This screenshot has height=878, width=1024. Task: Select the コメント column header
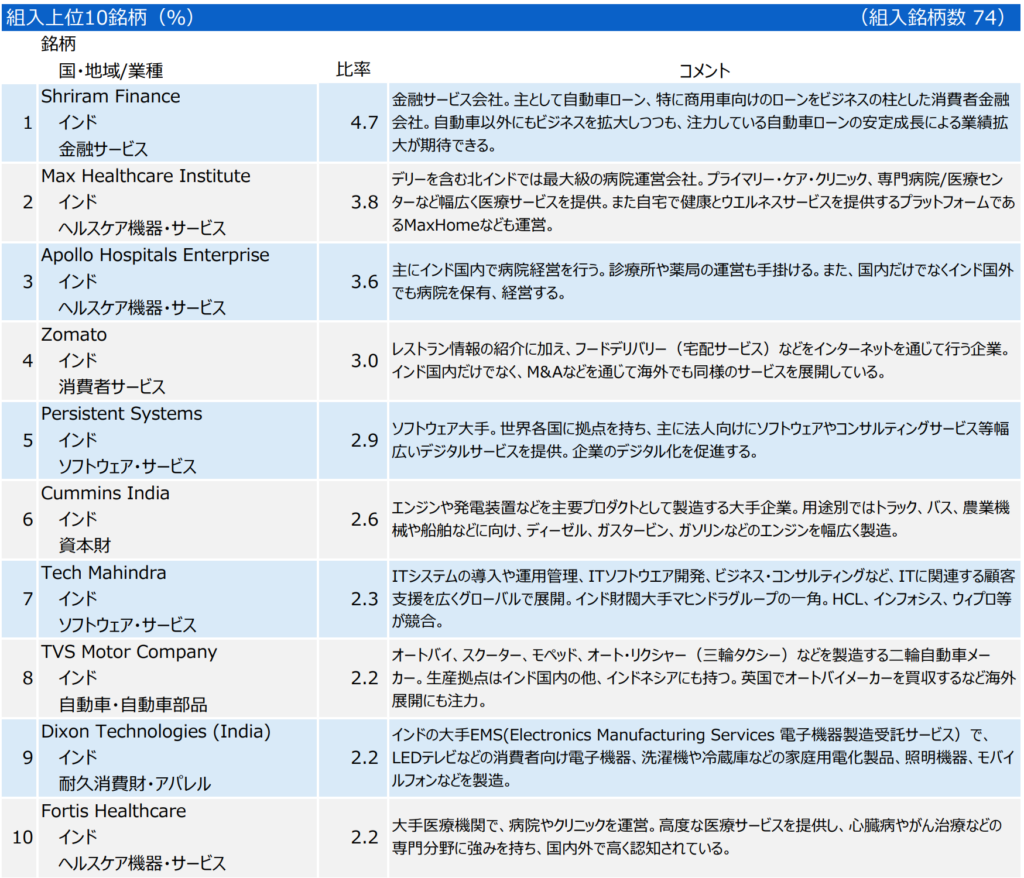coord(704,70)
